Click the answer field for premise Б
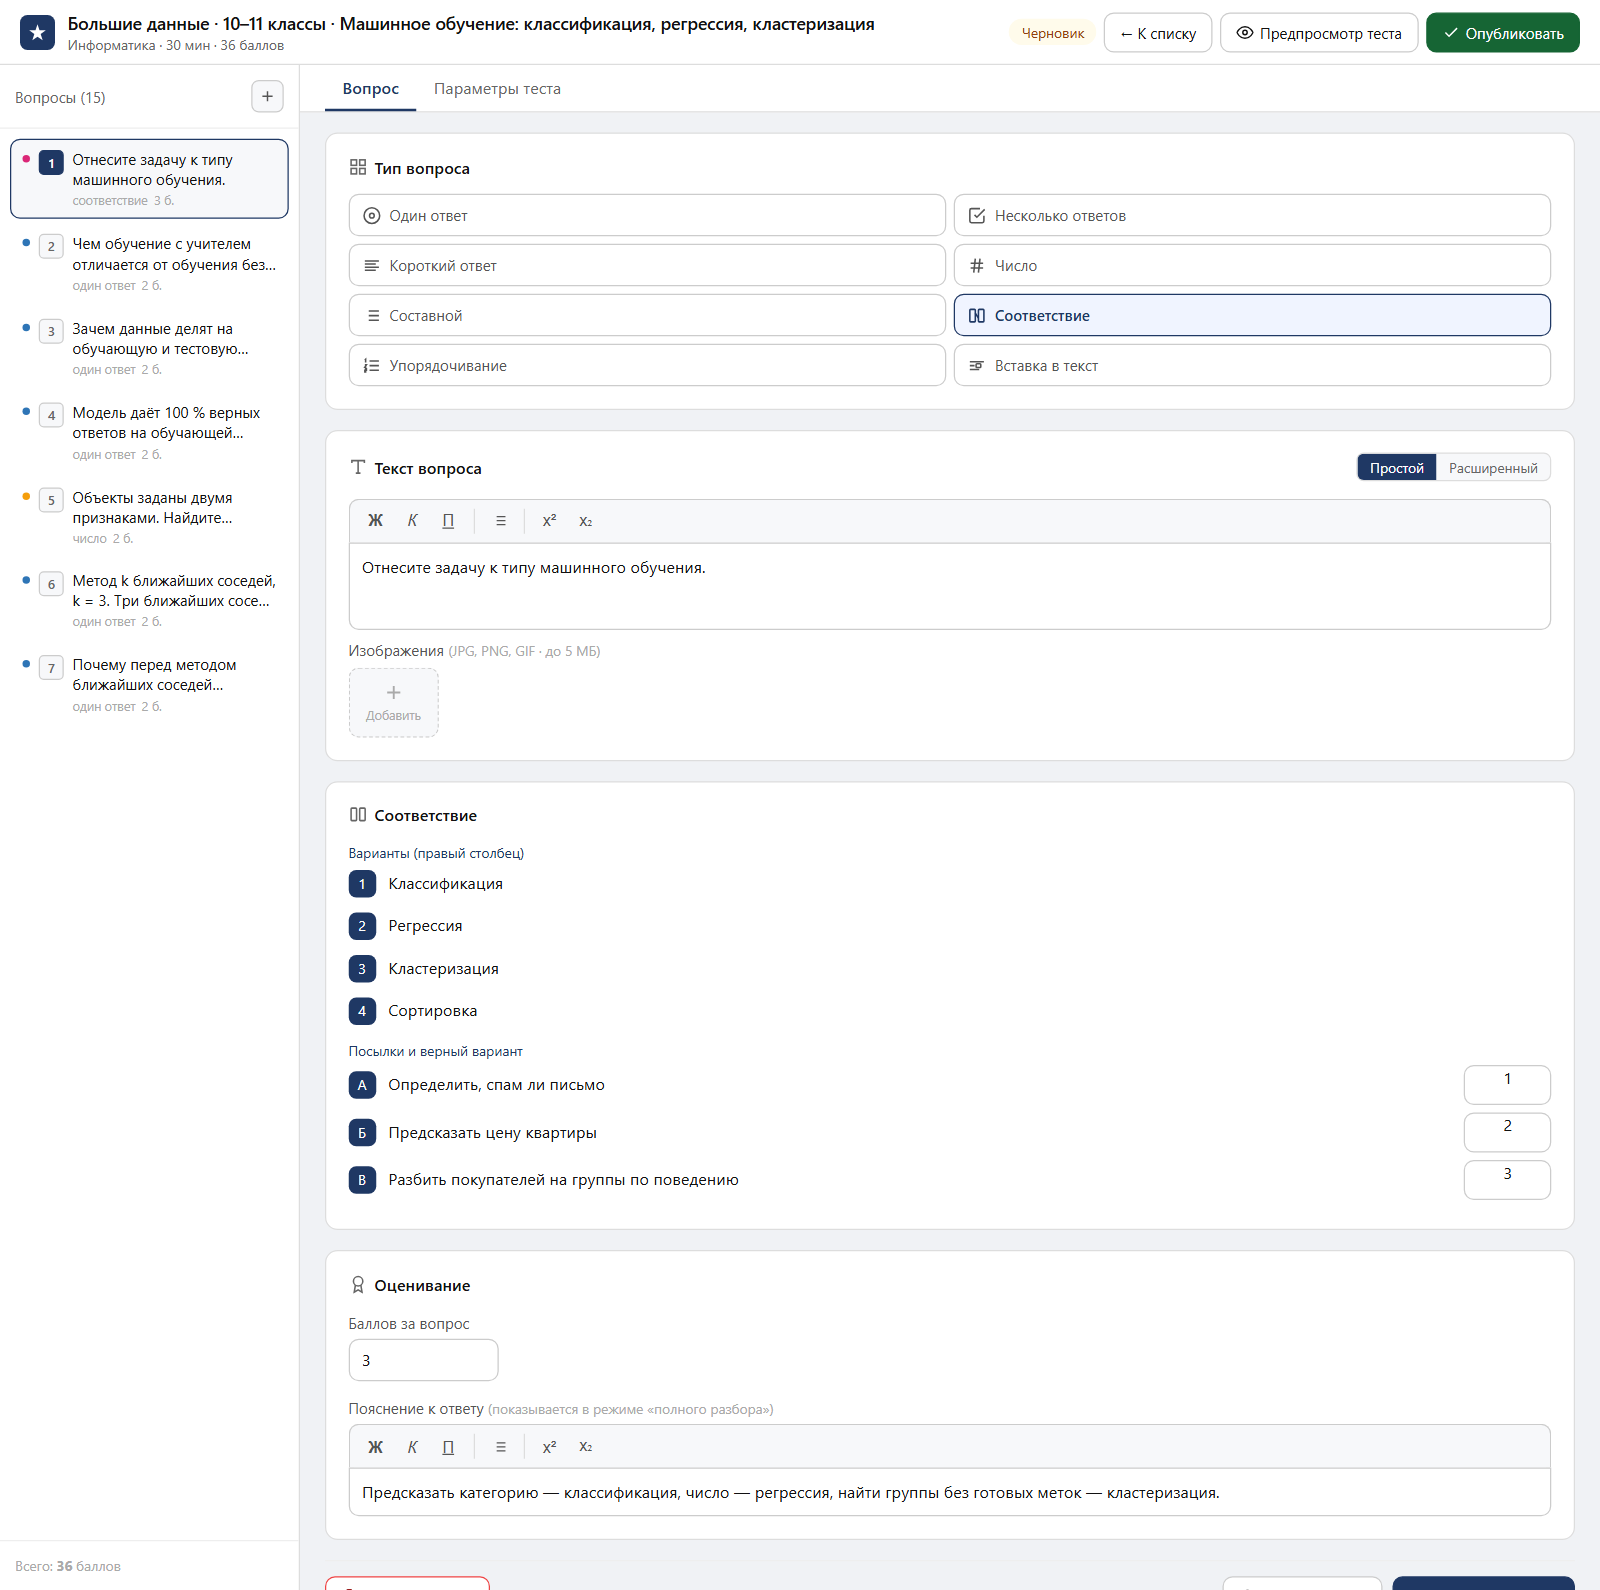 pos(1507,1132)
